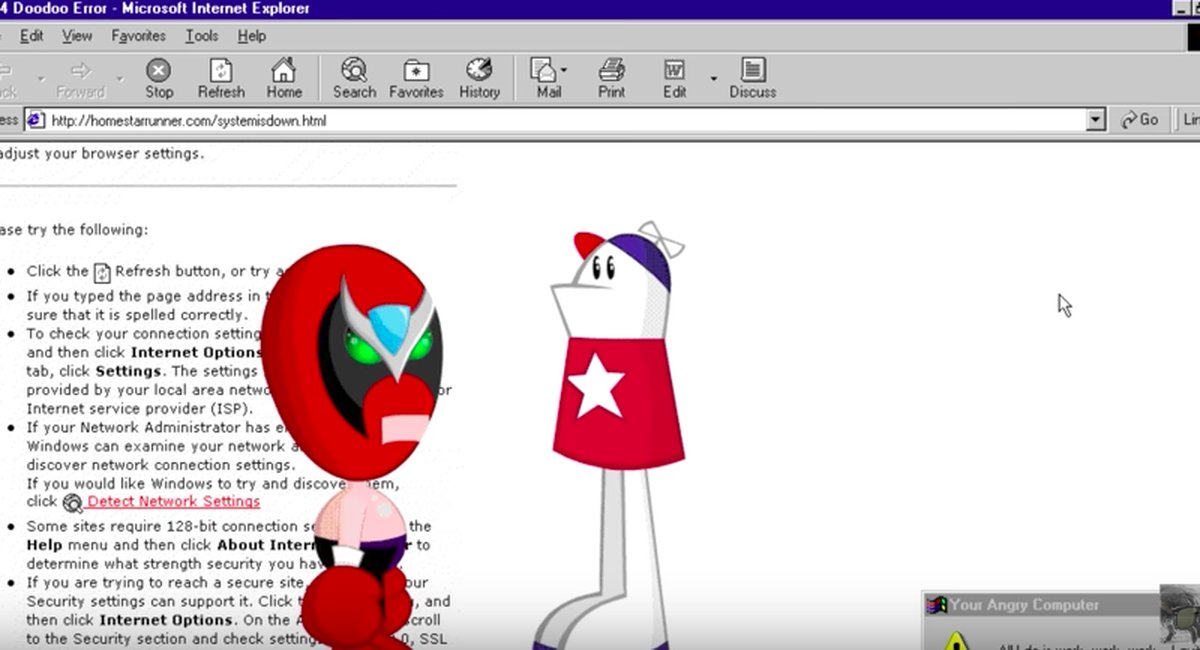Viewport: 1200px width, 650px height.
Task: Click the Your Angry Computer popup title bar
Action: (x=1040, y=605)
